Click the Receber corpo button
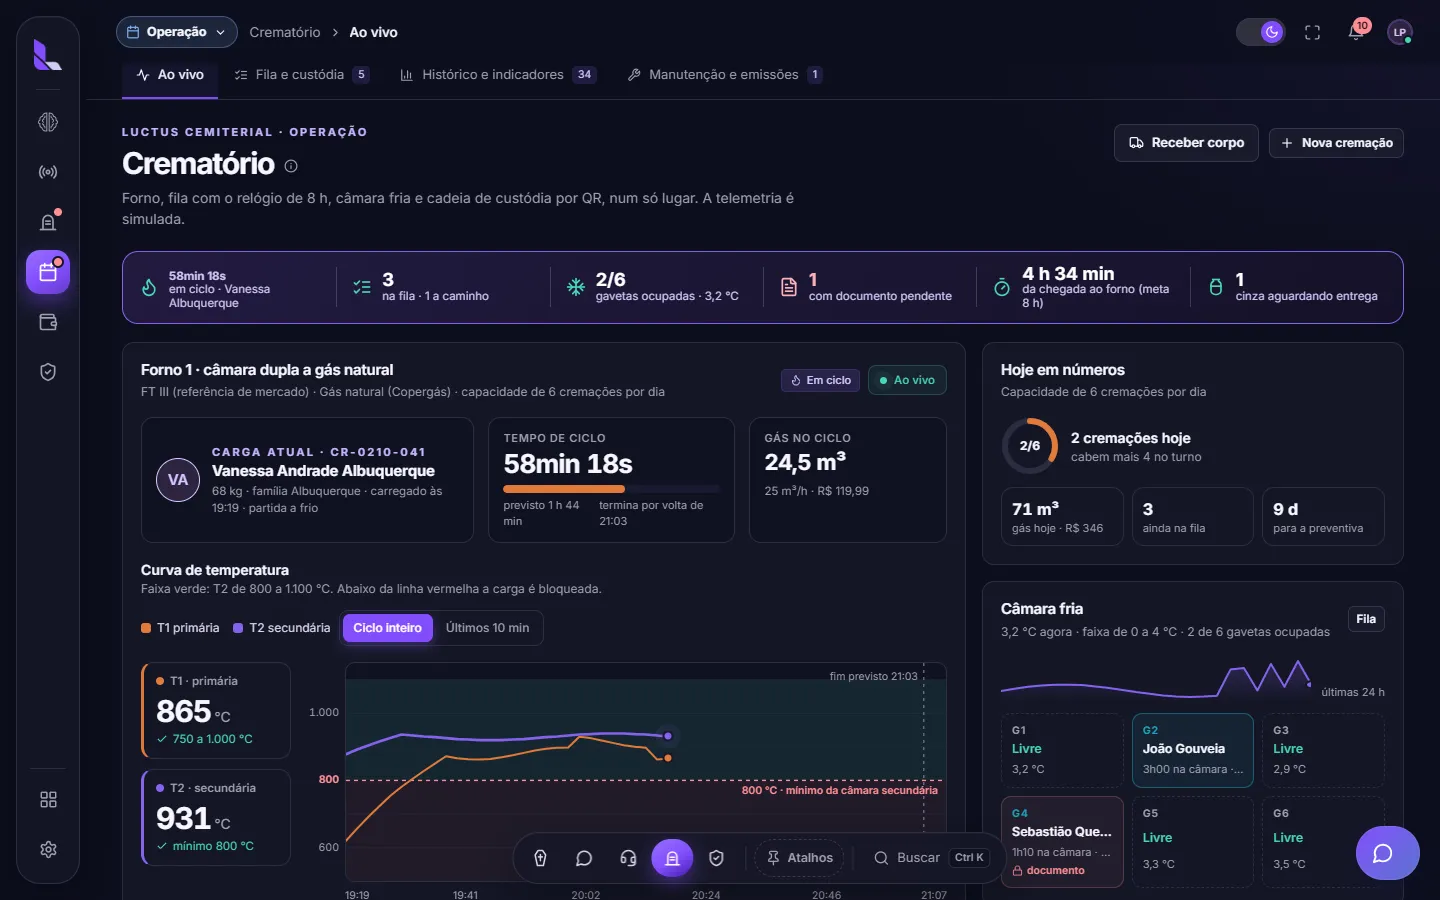Viewport: 1440px width, 900px height. pyautogui.click(x=1187, y=143)
